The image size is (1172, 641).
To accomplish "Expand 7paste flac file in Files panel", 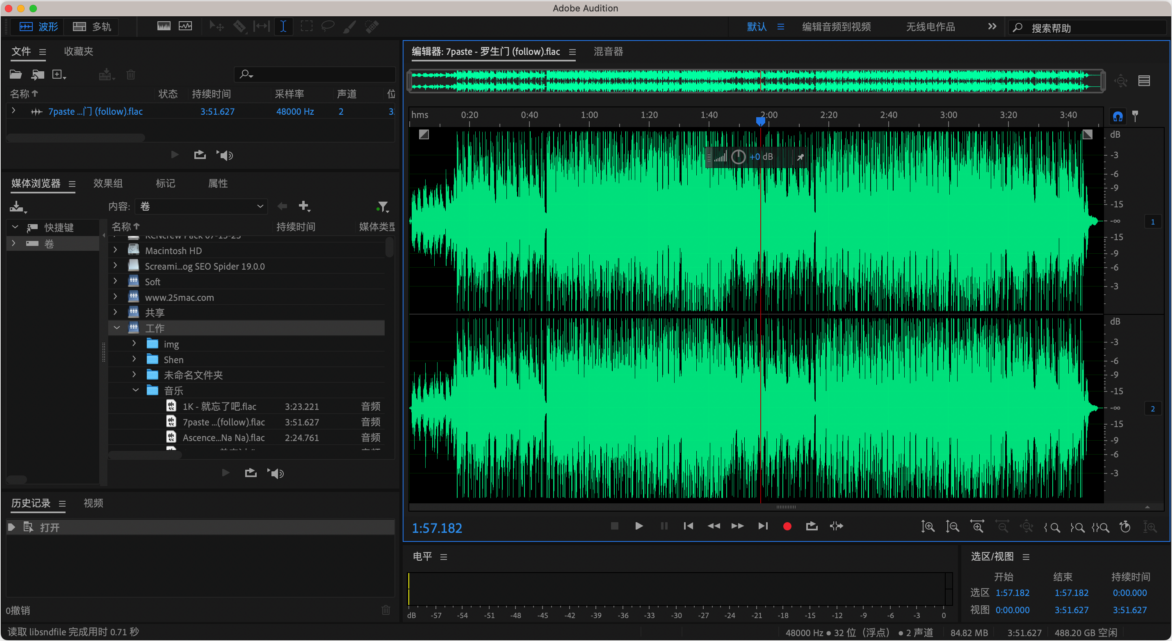I will coord(13,111).
